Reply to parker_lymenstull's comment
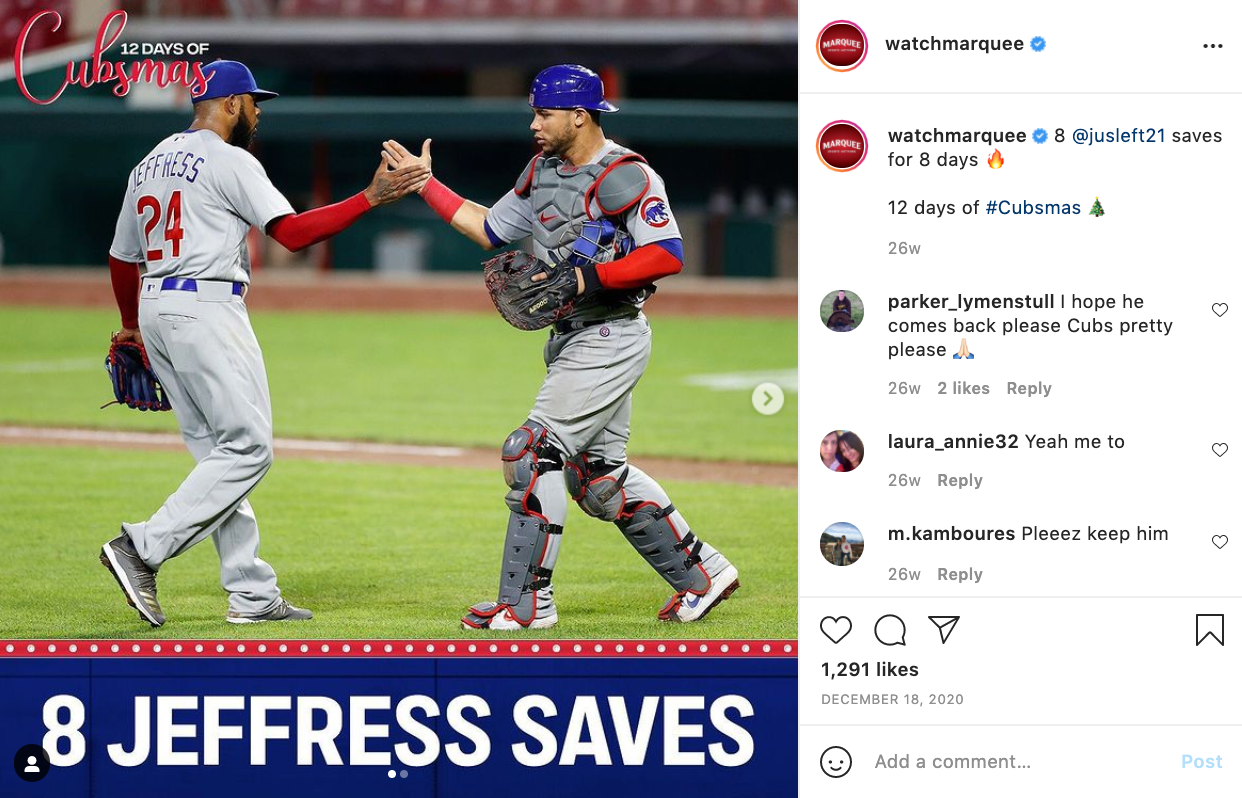Viewport: 1242px width, 798px height. tap(1029, 389)
